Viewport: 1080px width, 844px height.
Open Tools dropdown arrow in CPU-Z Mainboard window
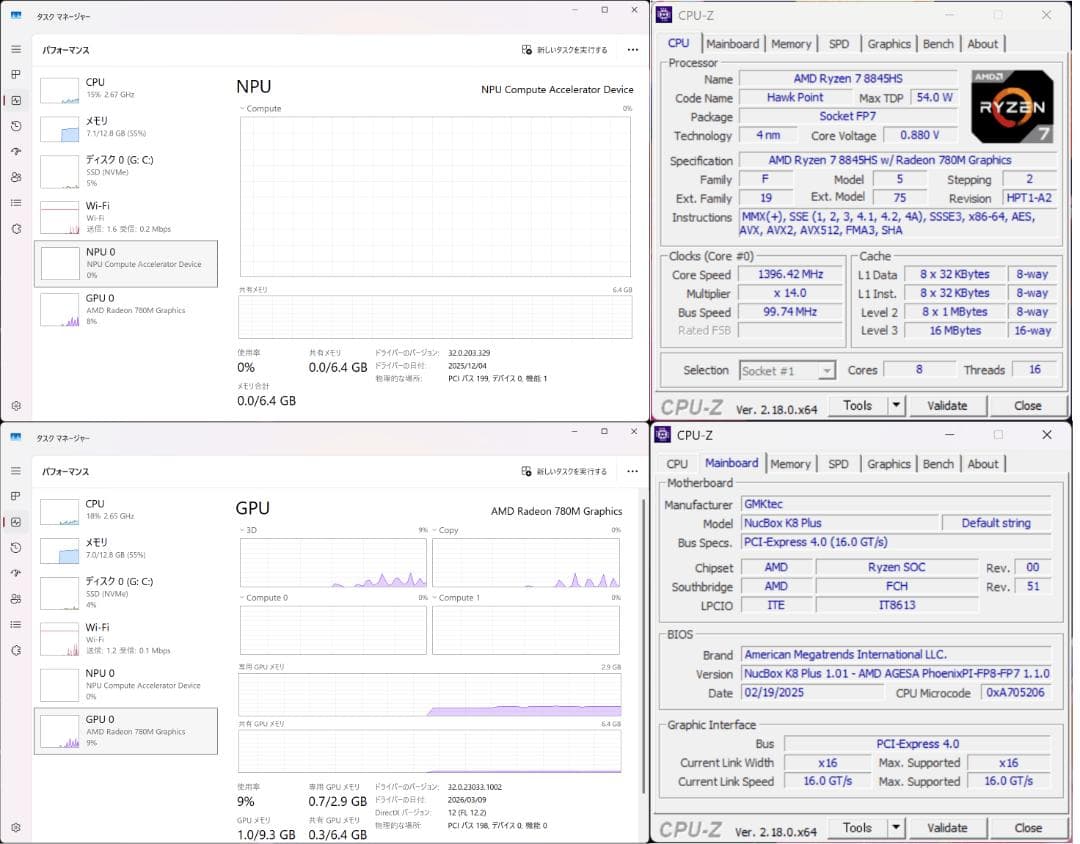[x=895, y=827]
